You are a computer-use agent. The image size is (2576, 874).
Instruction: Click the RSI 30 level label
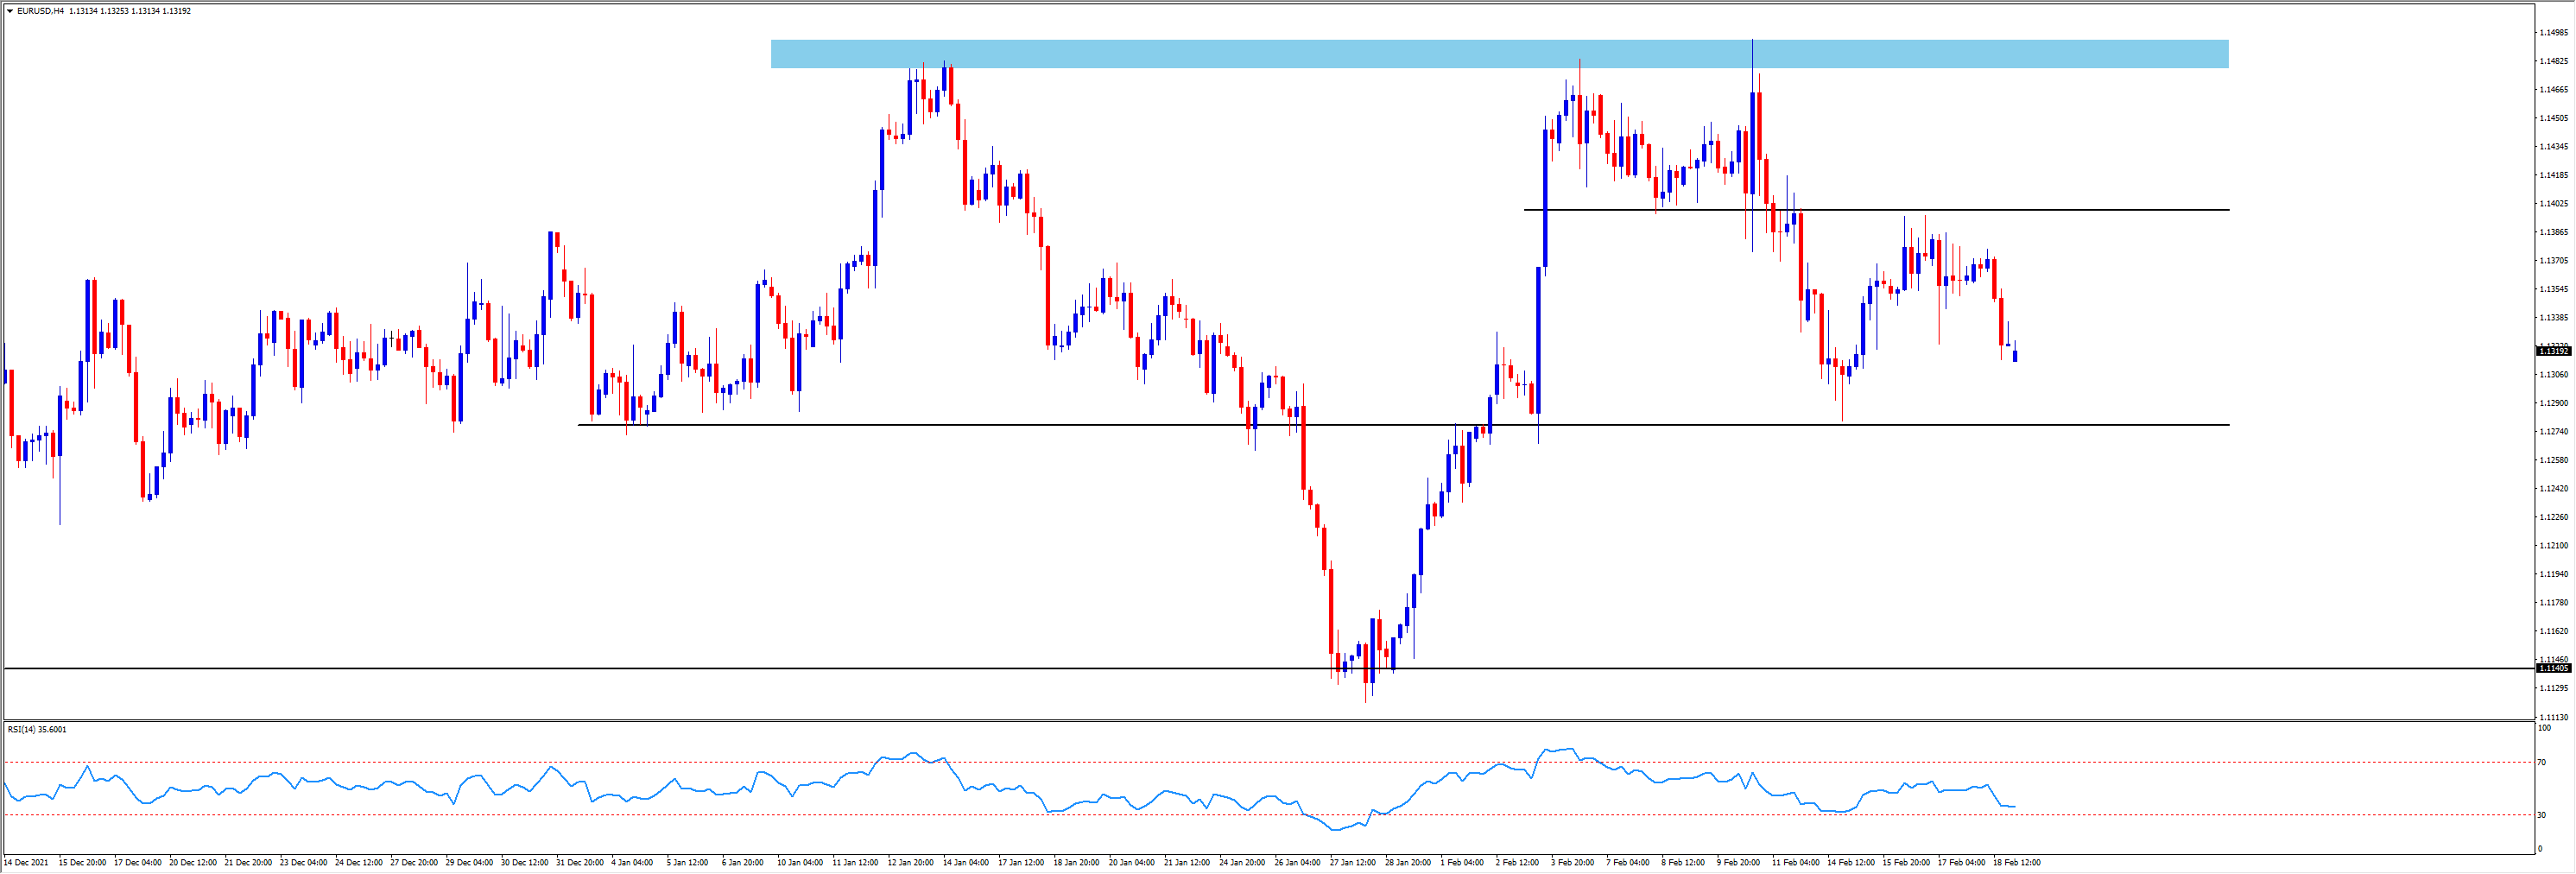[x=2541, y=815]
